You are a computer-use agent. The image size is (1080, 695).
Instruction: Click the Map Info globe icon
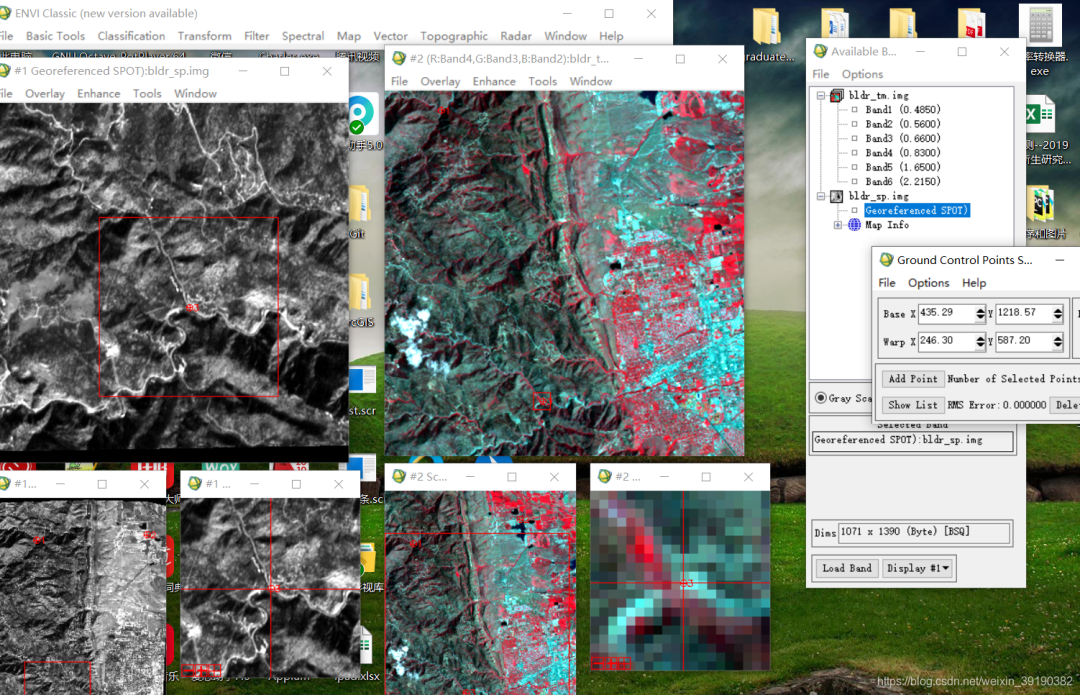[854, 225]
